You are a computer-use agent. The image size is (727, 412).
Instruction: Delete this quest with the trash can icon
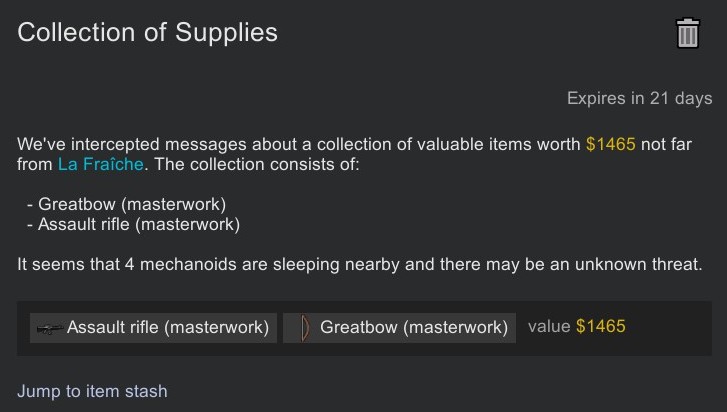click(688, 33)
